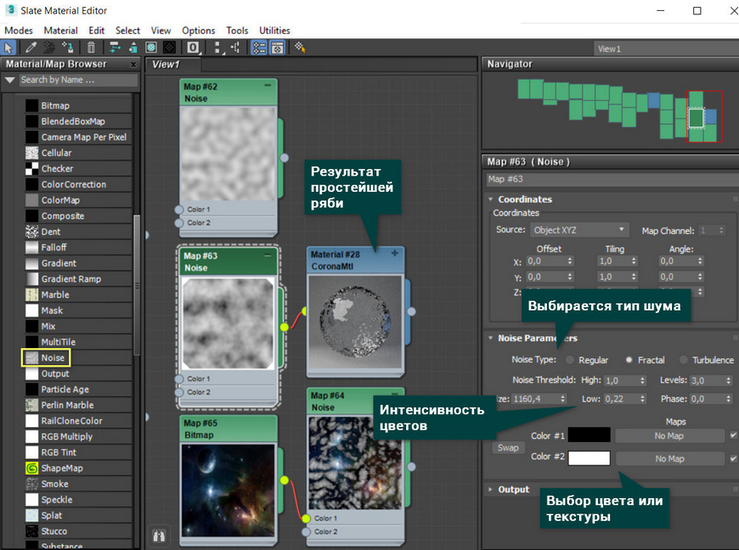Click the ShapeMap green icon in browser
Screen dimensions: 739x550
pyautogui.click(x=32, y=467)
